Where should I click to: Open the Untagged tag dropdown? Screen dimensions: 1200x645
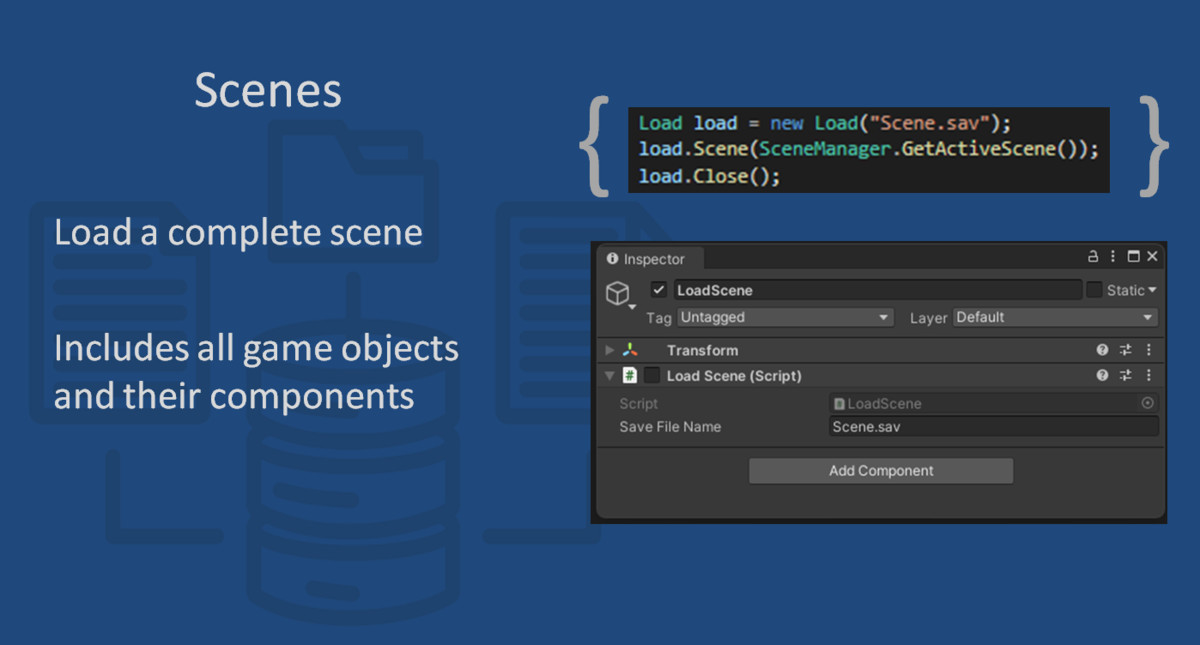pyautogui.click(x=783, y=318)
